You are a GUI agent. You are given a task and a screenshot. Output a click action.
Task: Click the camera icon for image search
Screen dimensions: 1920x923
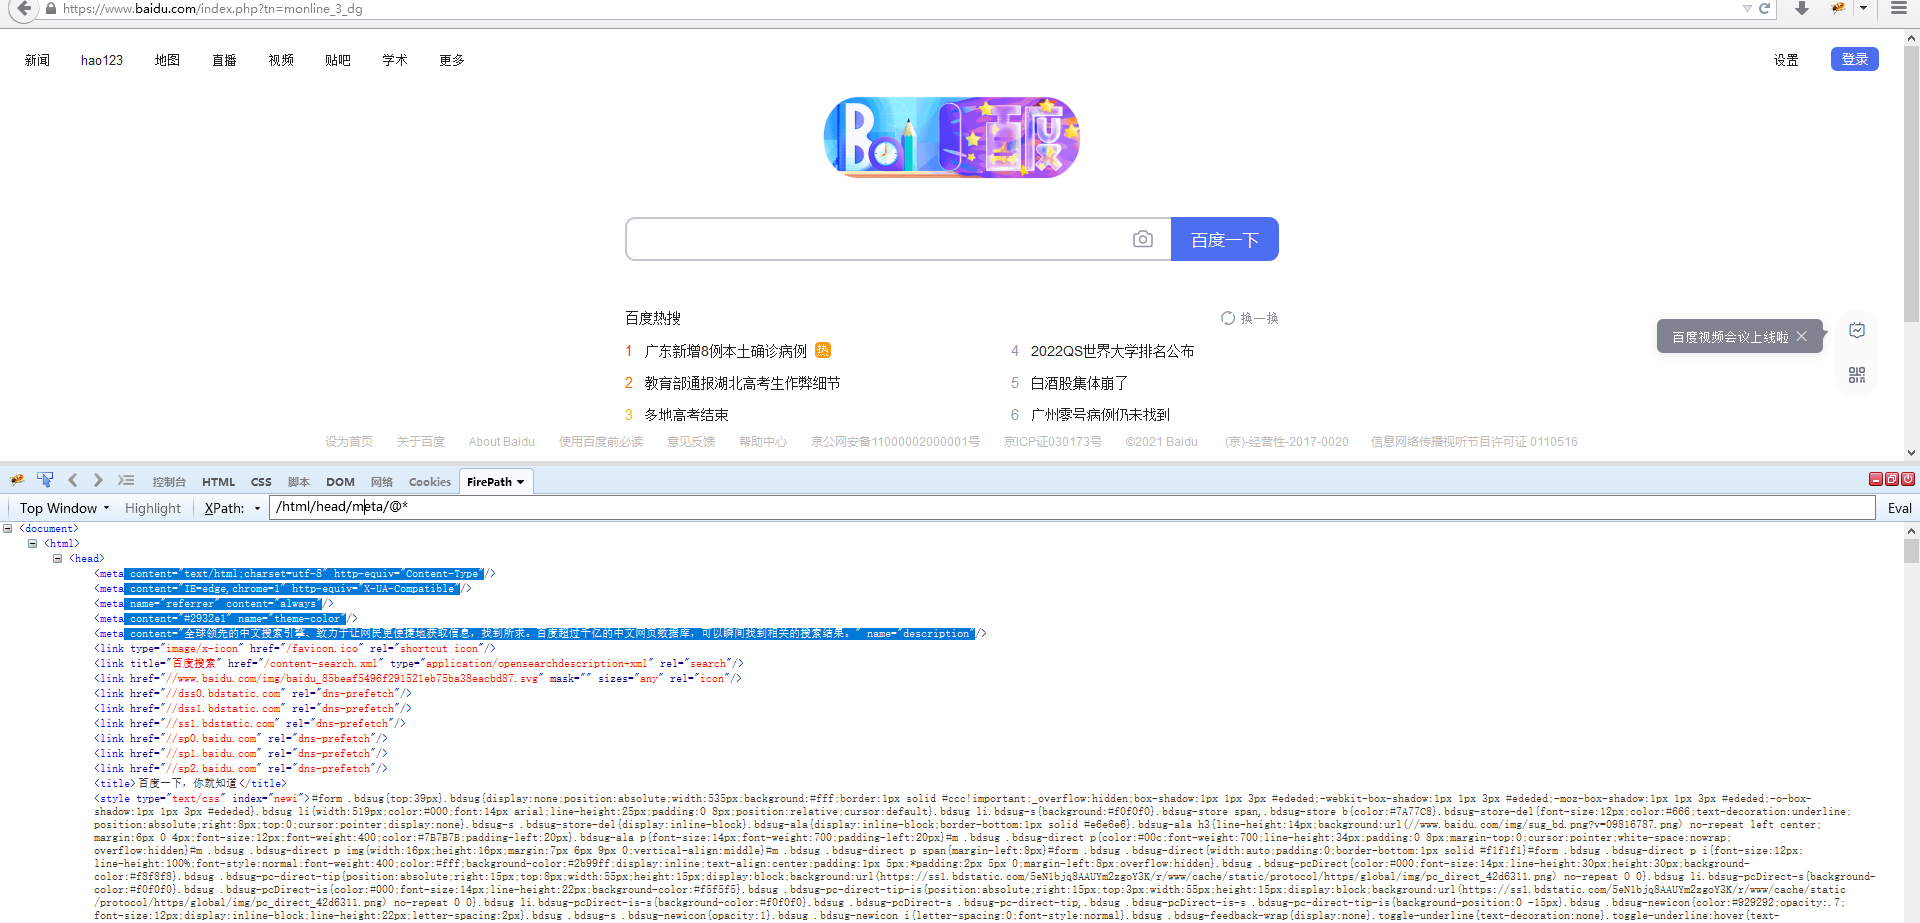[1143, 239]
